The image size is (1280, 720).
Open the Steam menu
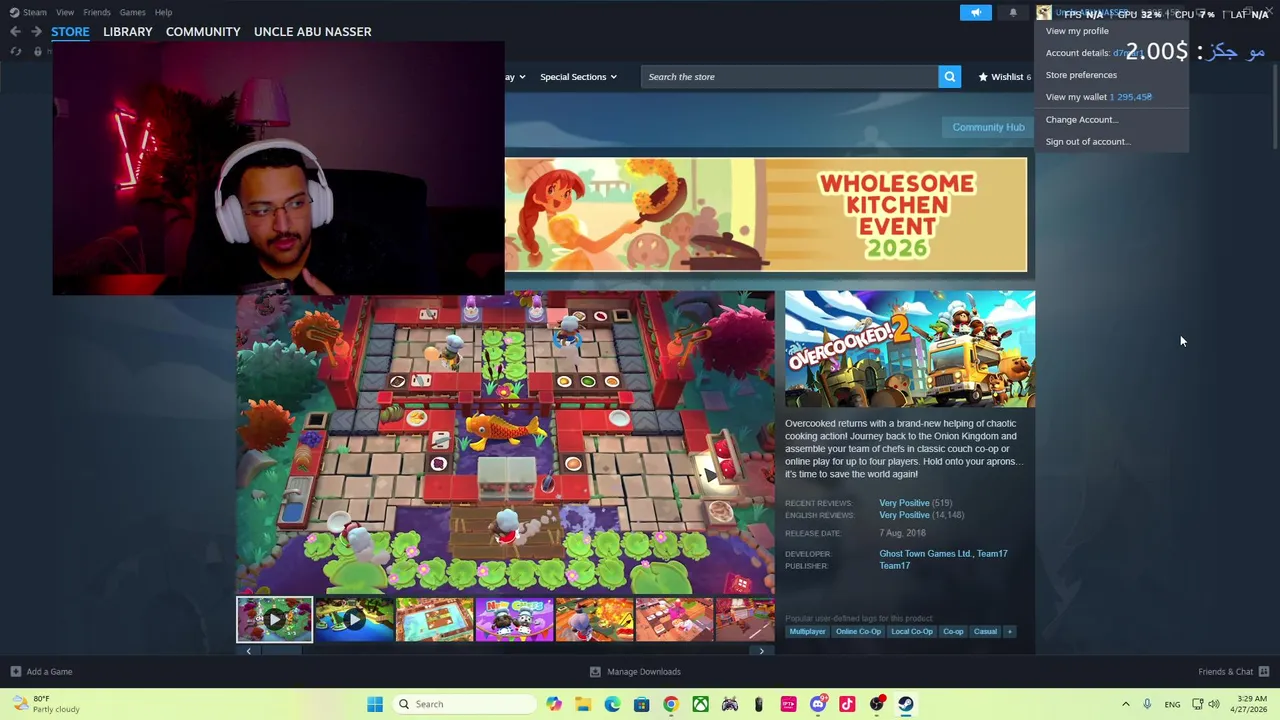[35, 12]
